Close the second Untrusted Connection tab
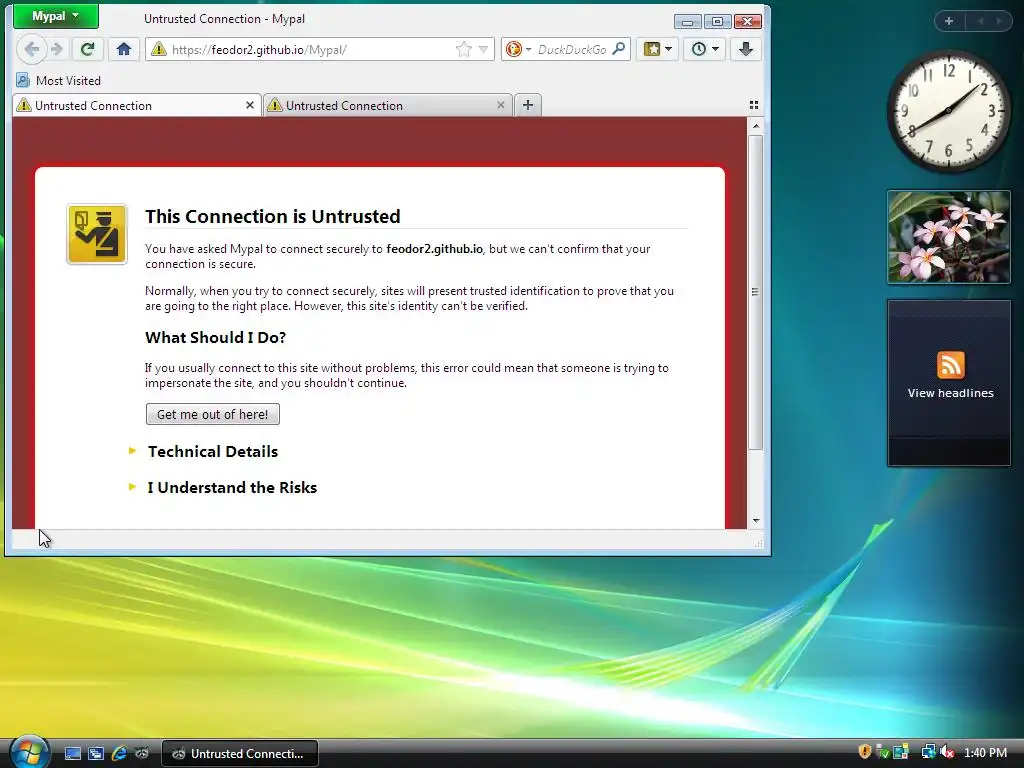Image resolution: width=1024 pixels, height=768 pixels. tap(501, 105)
